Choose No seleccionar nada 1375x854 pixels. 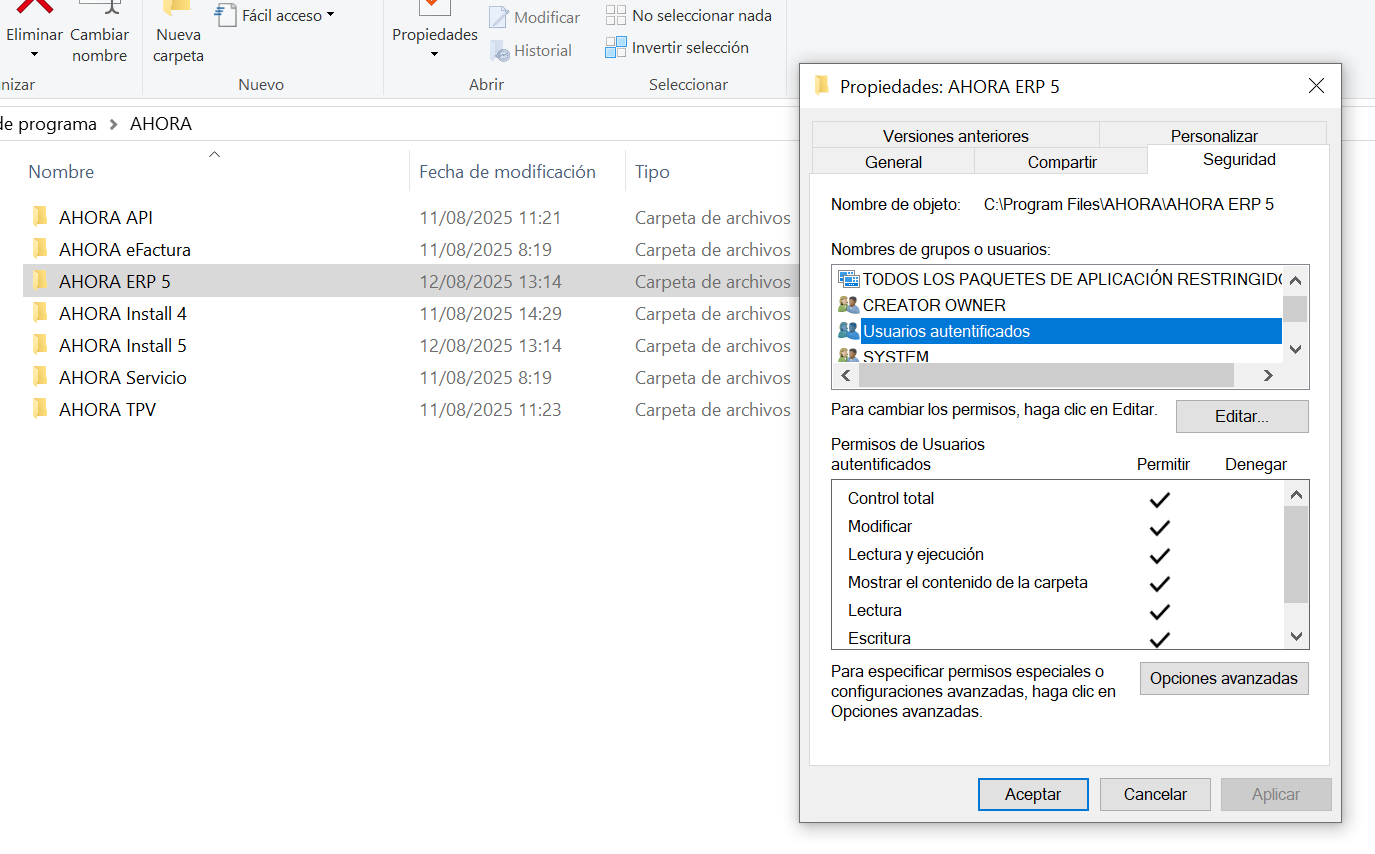click(x=688, y=16)
